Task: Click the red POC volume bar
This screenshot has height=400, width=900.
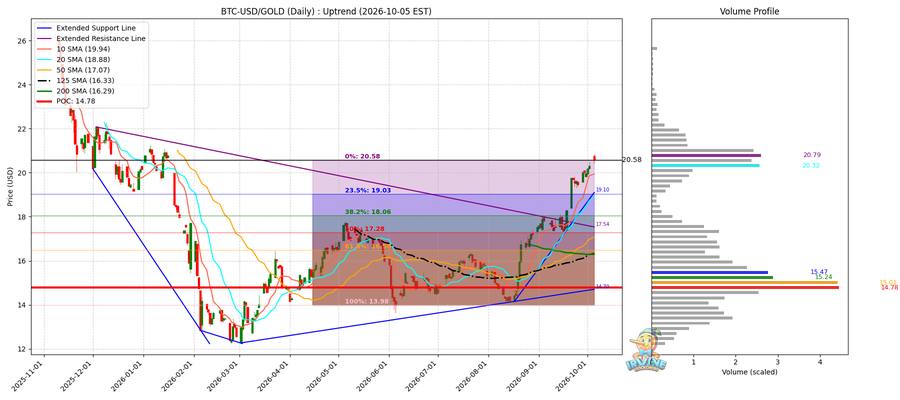Action: 746,287
